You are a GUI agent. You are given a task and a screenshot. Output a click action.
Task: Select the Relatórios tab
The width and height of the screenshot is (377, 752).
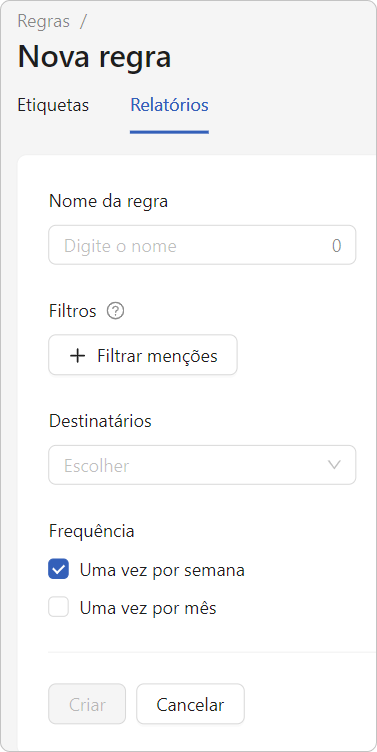[169, 105]
